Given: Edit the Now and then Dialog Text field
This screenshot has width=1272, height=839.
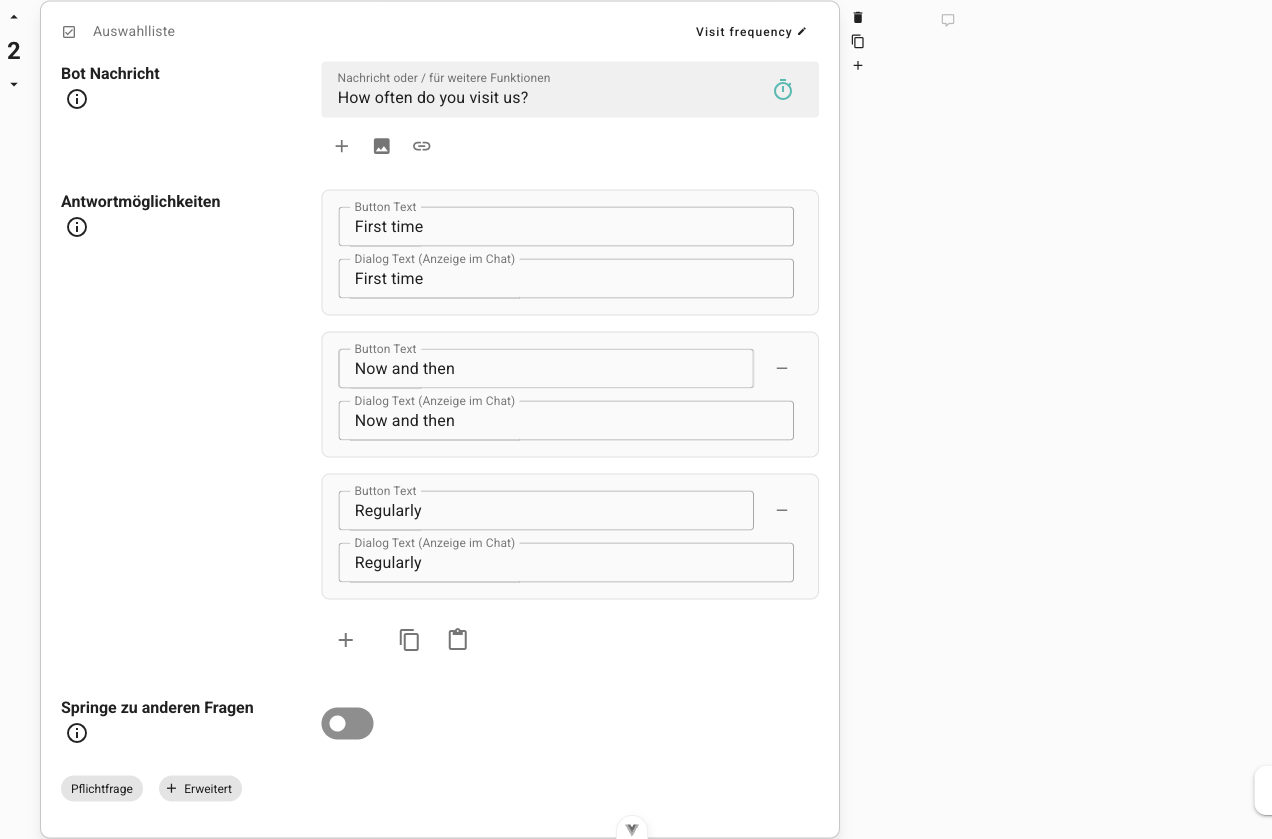Looking at the screenshot, I should [x=566, y=420].
